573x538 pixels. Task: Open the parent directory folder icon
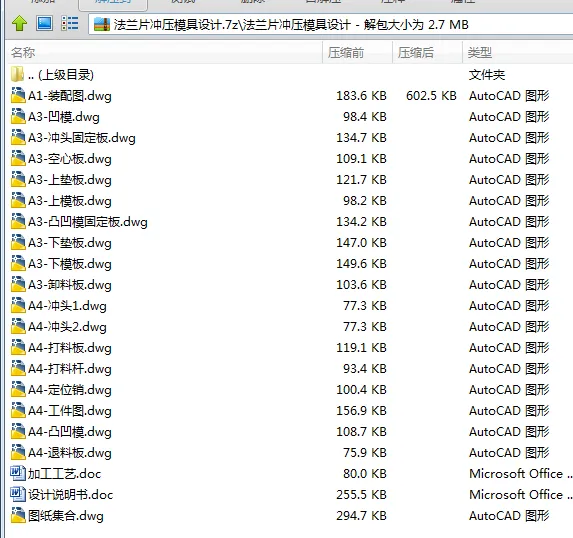tap(17, 74)
